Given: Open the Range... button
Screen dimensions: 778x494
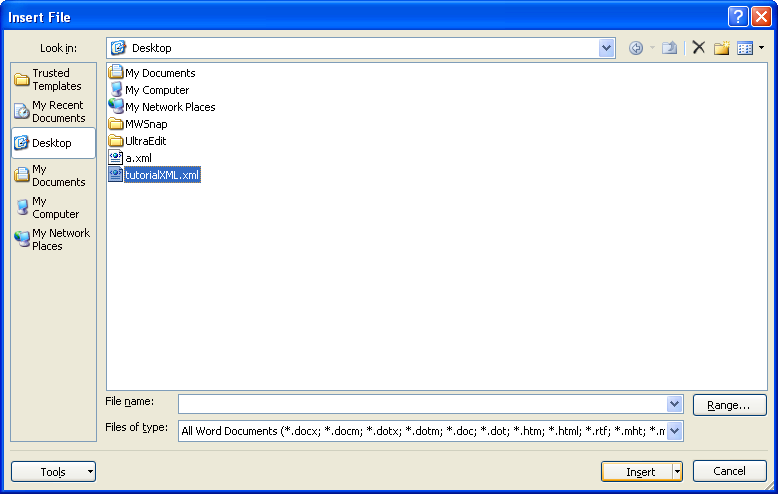Looking at the screenshot, I should (729, 405).
